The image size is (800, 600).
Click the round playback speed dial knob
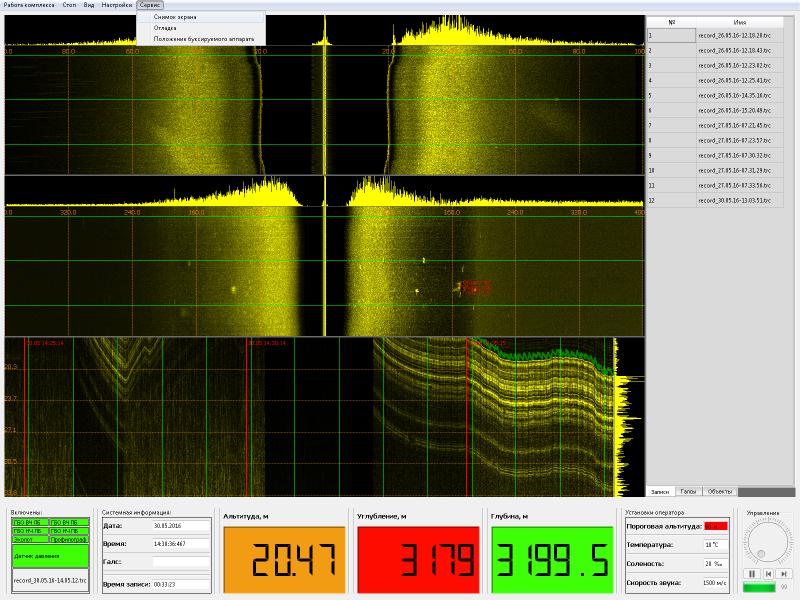(x=767, y=542)
